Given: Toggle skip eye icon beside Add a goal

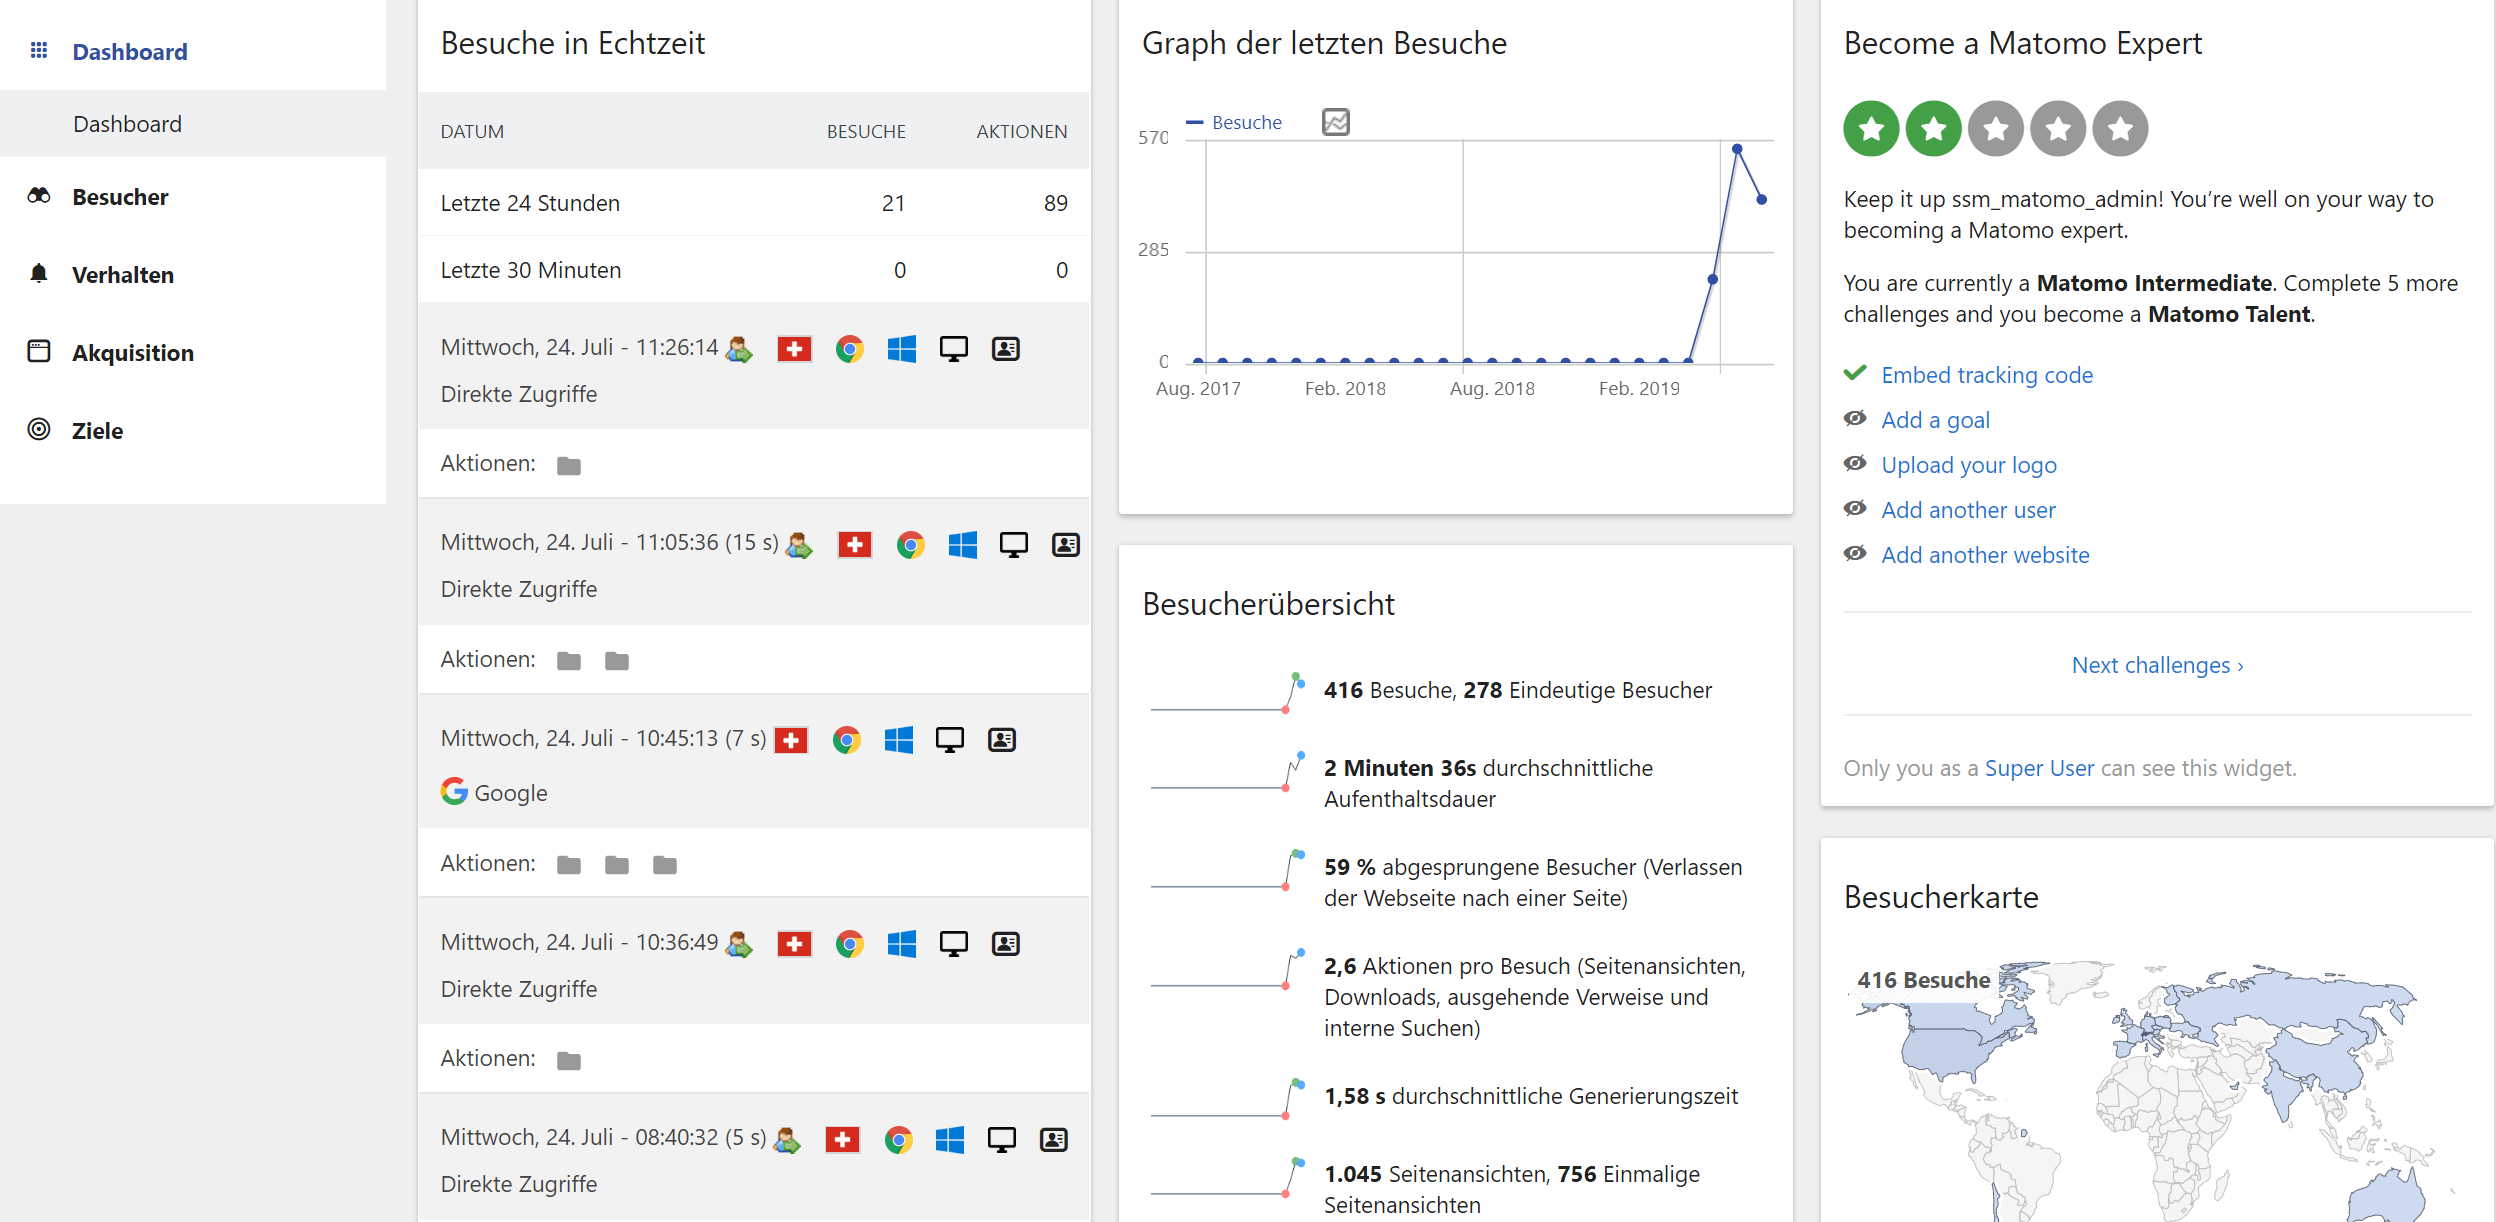Looking at the screenshot, I should coord(1855,418).
